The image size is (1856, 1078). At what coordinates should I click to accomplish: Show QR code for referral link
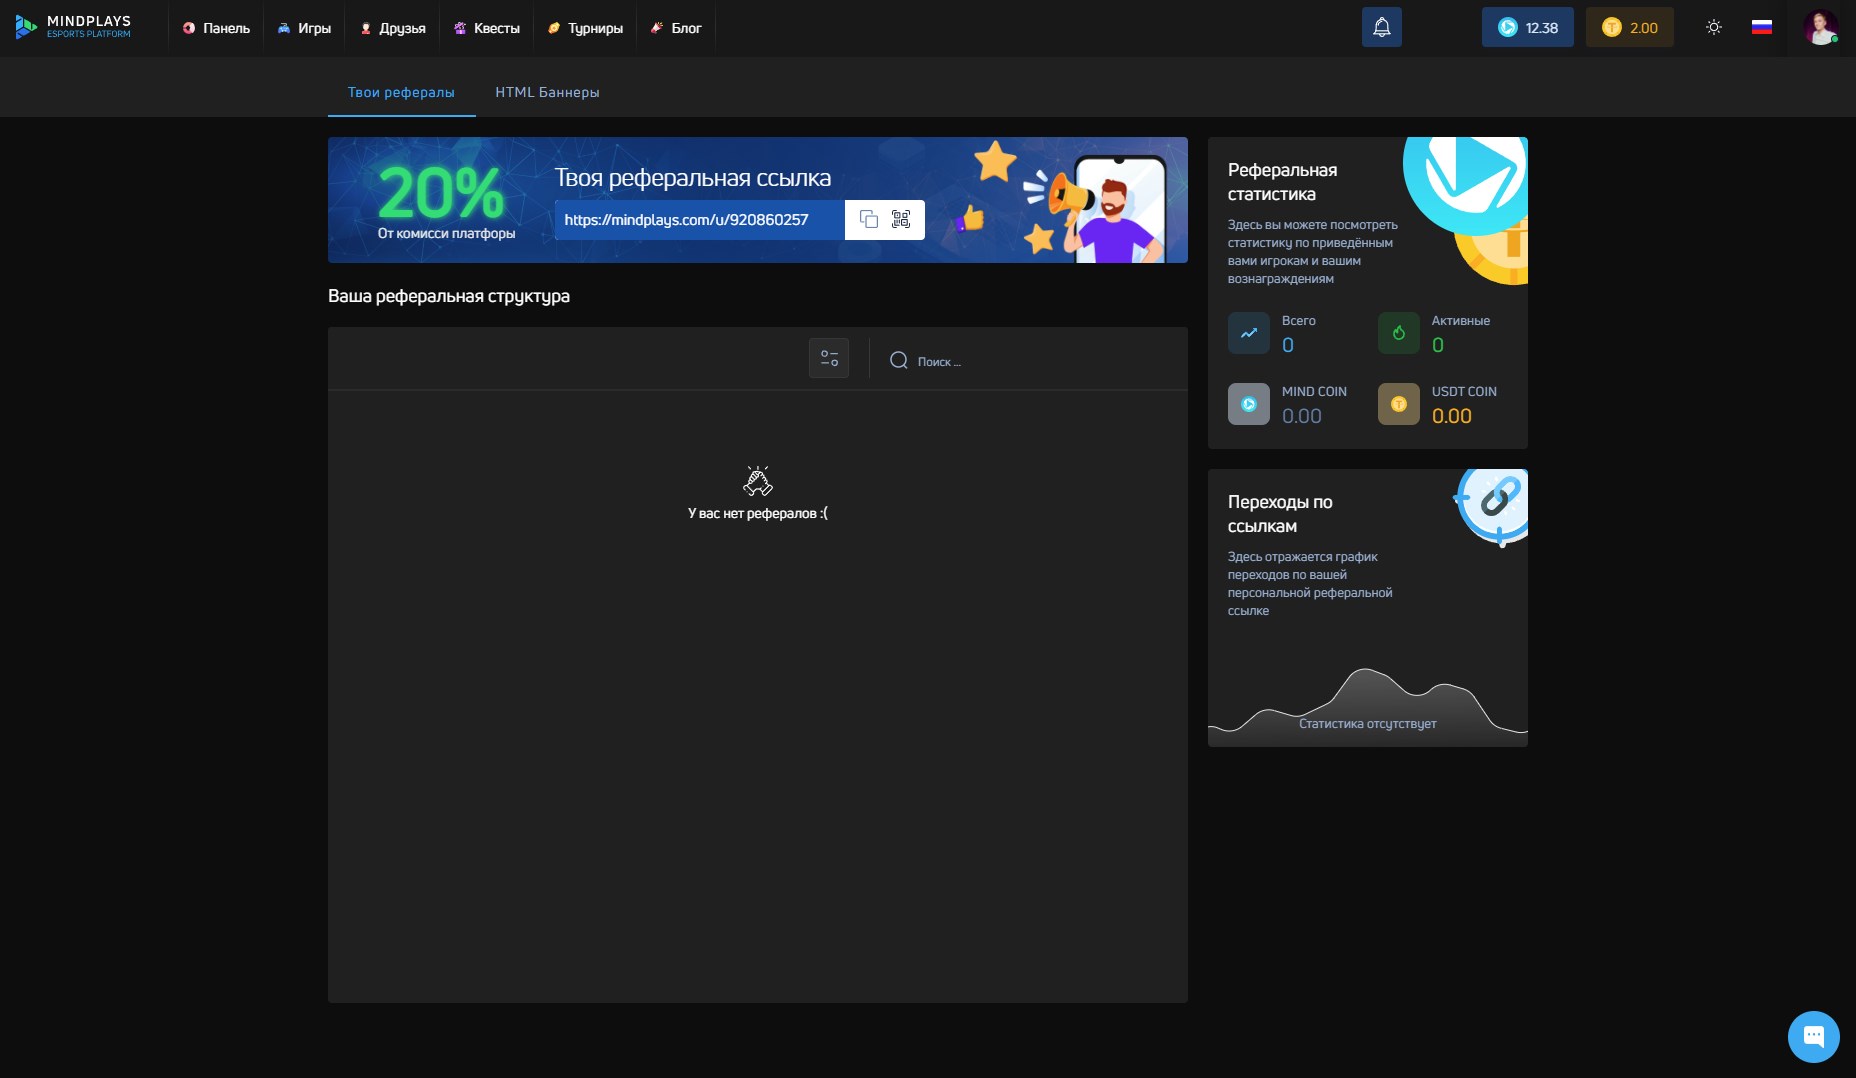tap(901, 220)
